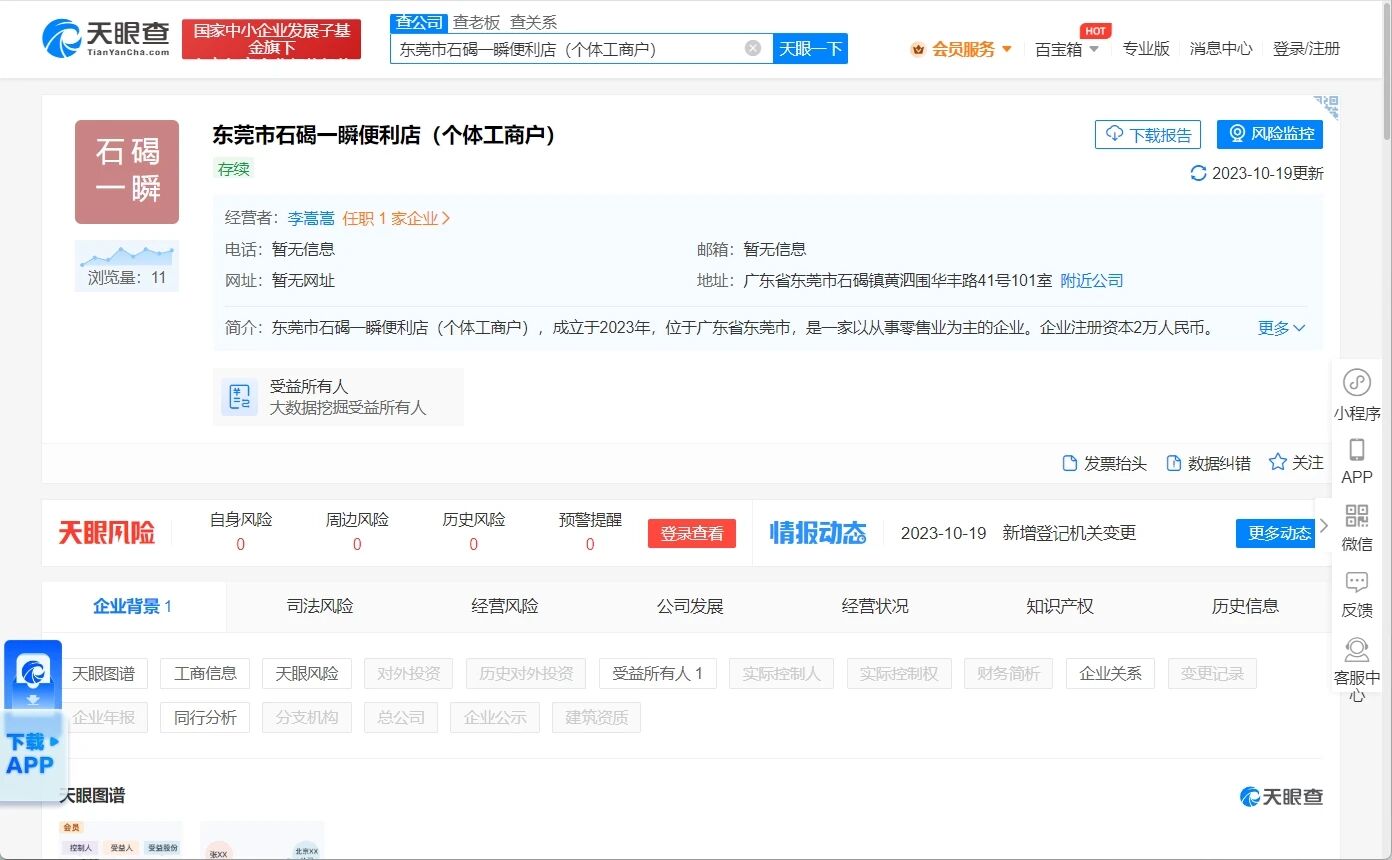Click the 天眼图谱 section chip
This screenshot has width=1392, height=860.
pos(103,674)
